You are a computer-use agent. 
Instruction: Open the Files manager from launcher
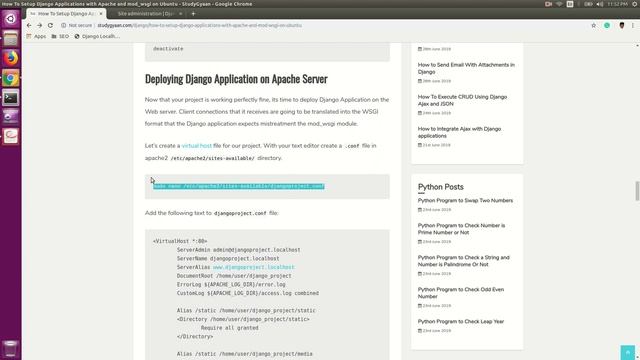tap(11, 39)
